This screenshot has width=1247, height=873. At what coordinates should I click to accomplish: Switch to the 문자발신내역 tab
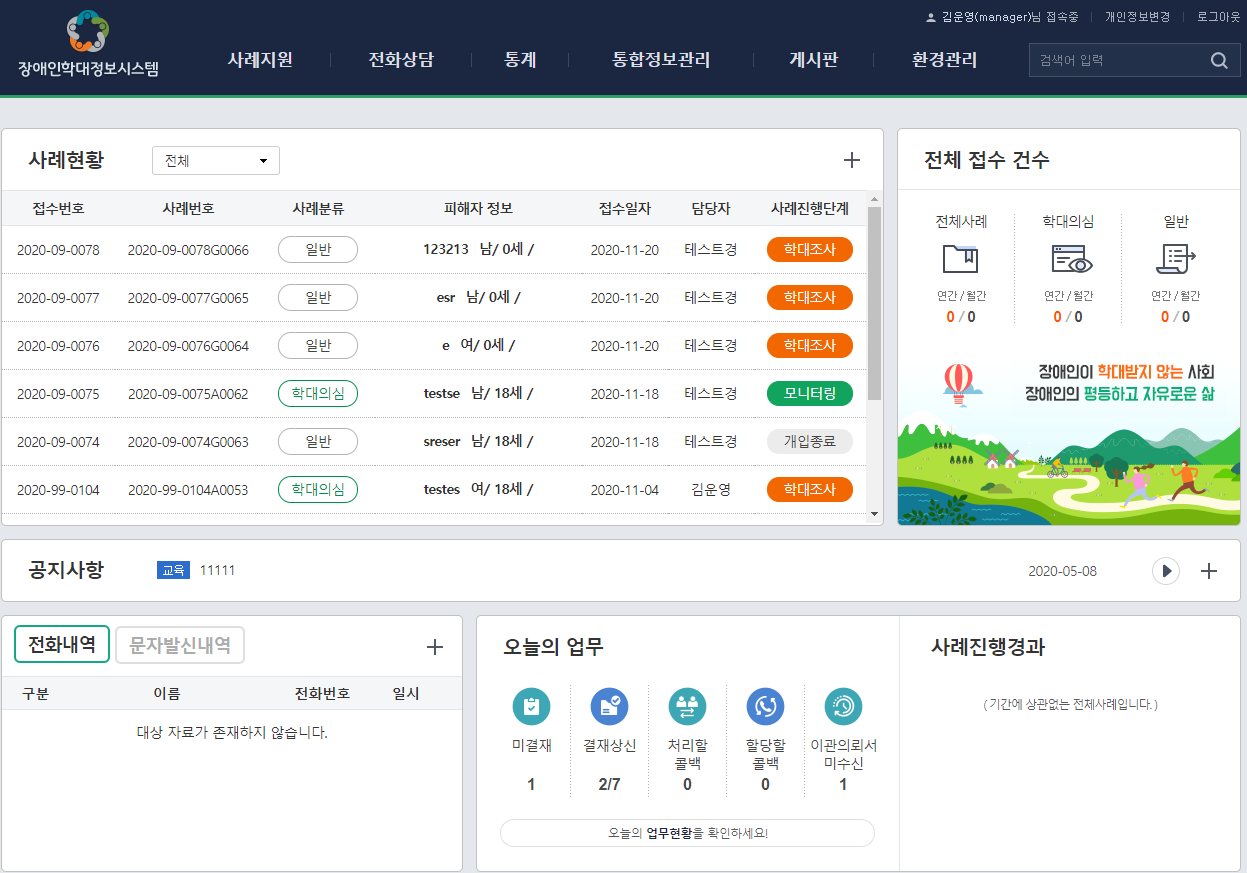tap(180, 645)
